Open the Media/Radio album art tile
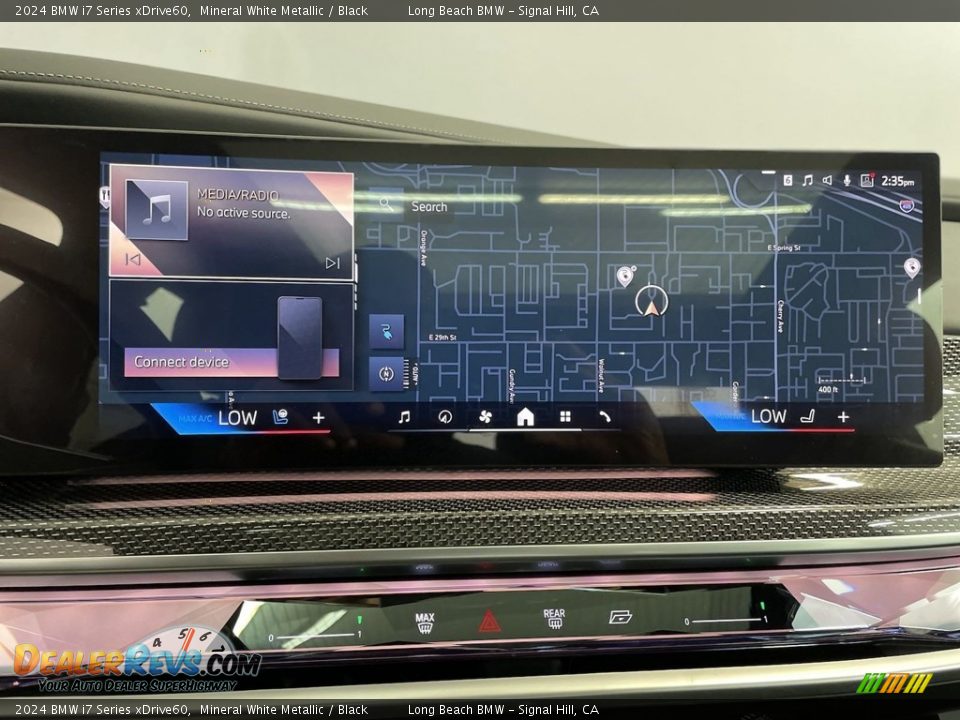Viewport: 960px width, 720px height. coord(157,209)
